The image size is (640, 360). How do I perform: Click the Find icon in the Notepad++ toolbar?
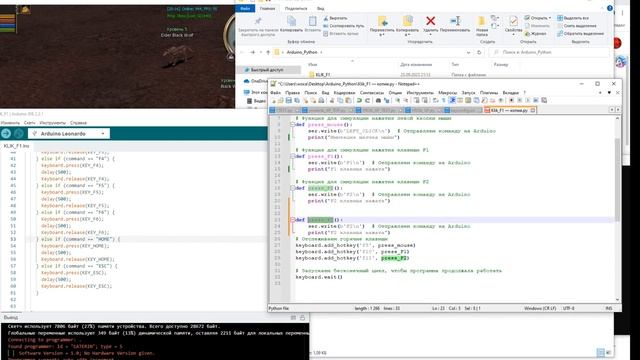(378, 100)
